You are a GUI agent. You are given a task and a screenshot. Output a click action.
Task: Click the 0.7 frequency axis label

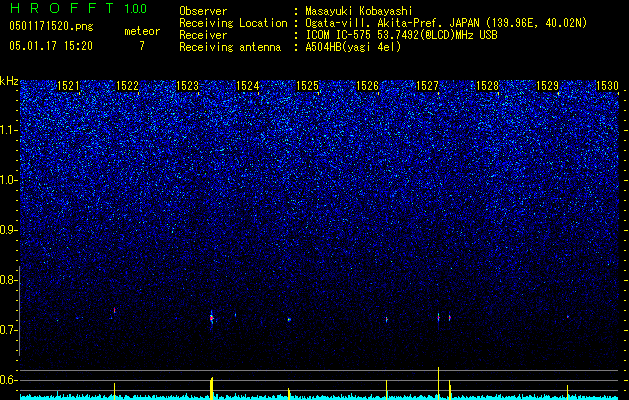9,330
